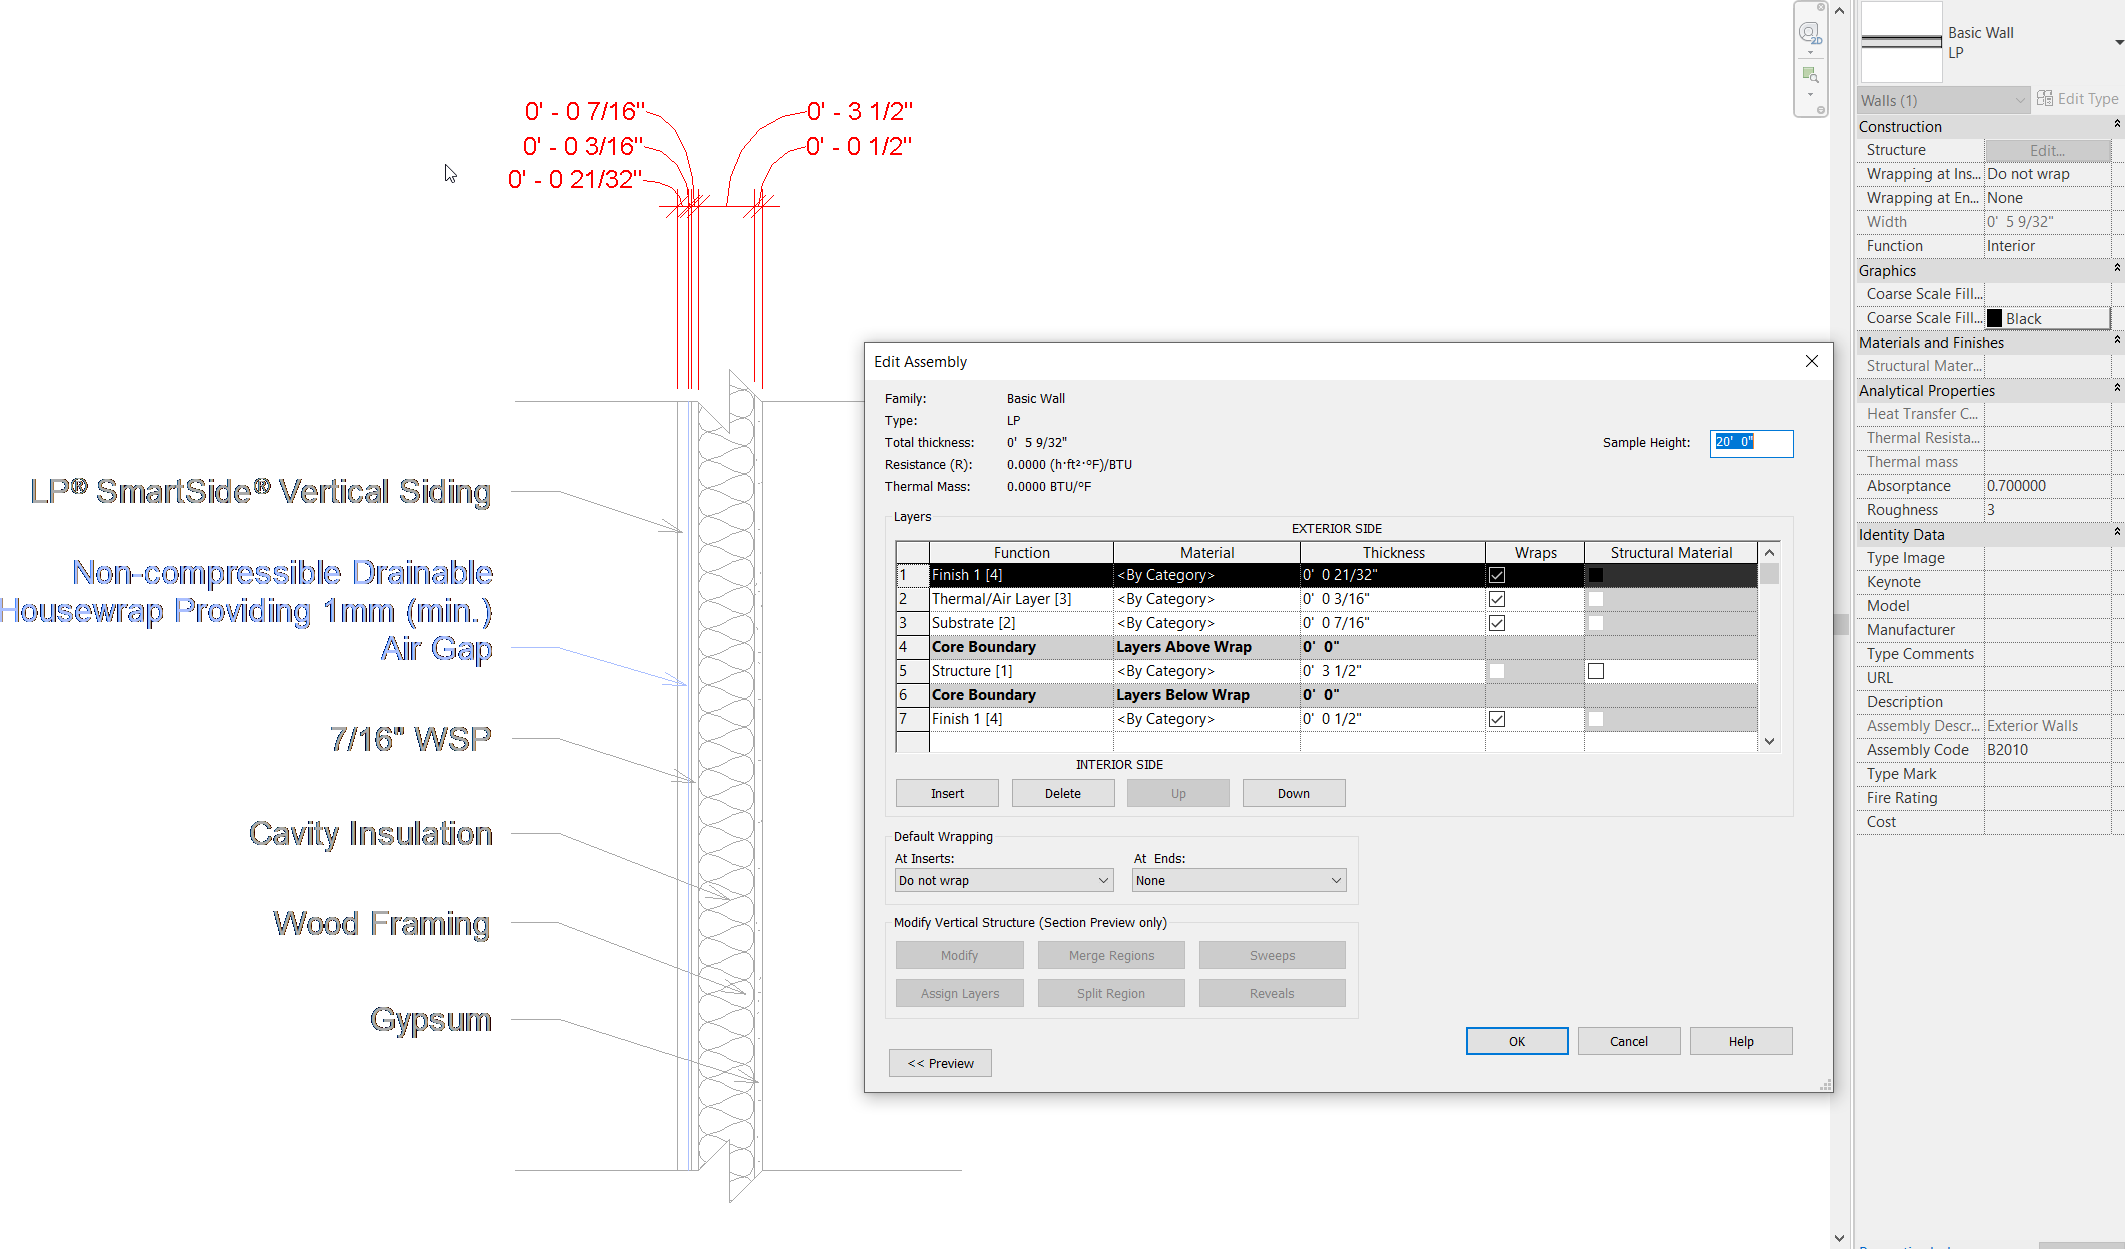Open the At Inserts wrapping dropdown
Screen dimensions: 2125x1249
pyautogui.click(x=1004, y=880)
